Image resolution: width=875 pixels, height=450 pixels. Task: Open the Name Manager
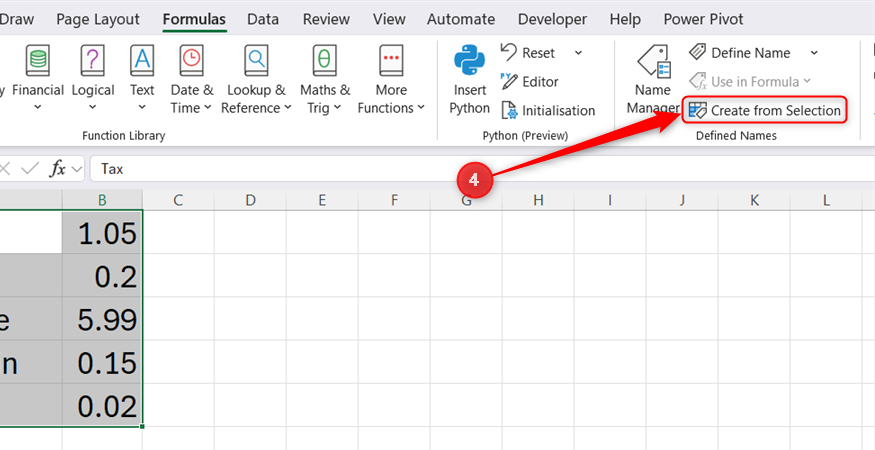click(x=652, y=79)
